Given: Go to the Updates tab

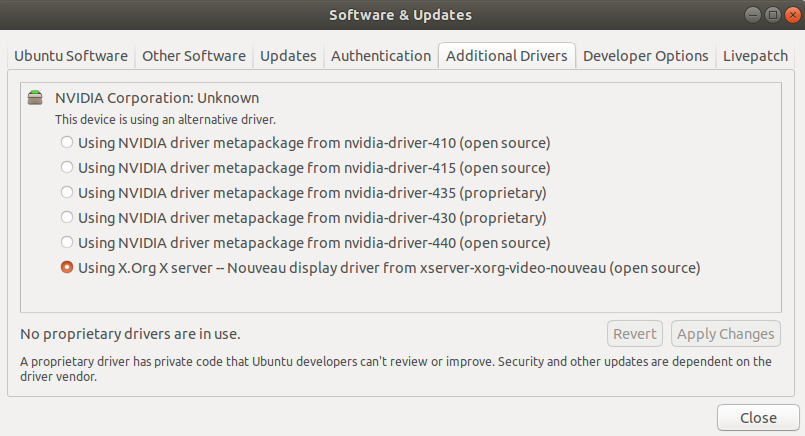Looking at the screenshot, I should (x=288, y=55).
